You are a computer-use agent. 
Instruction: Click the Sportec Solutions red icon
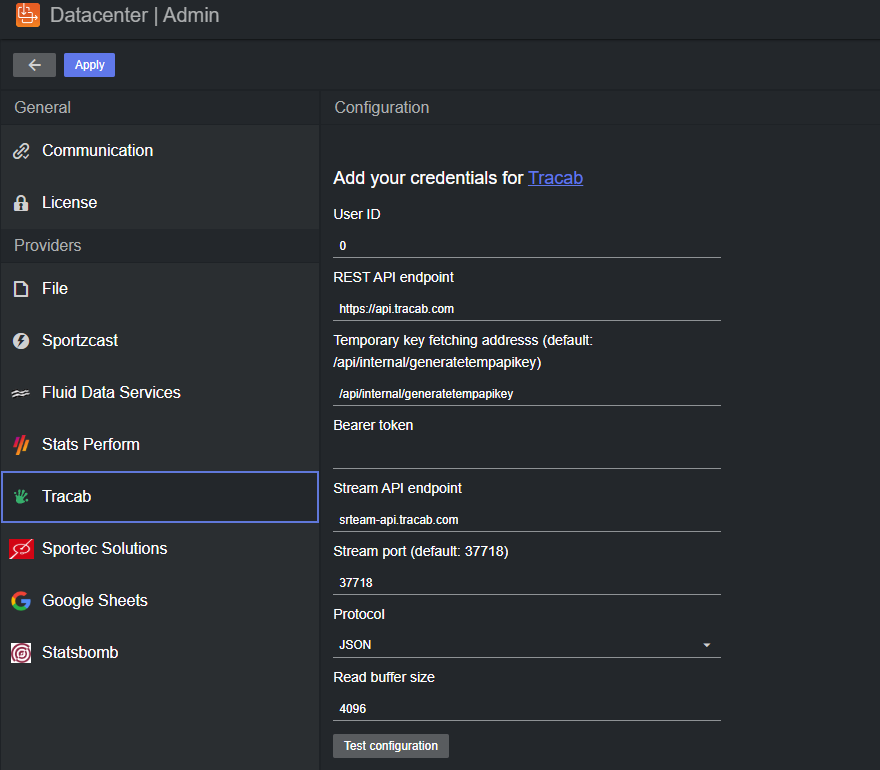[21, 549]
